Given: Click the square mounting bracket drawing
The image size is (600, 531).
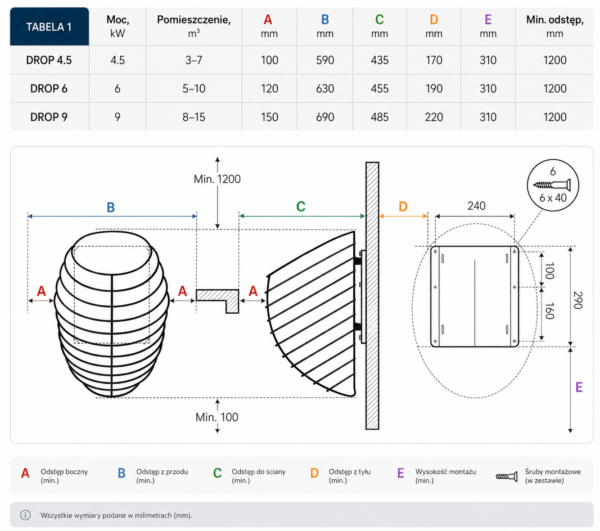Looking at the screenshot, I should tap(474, 296).
